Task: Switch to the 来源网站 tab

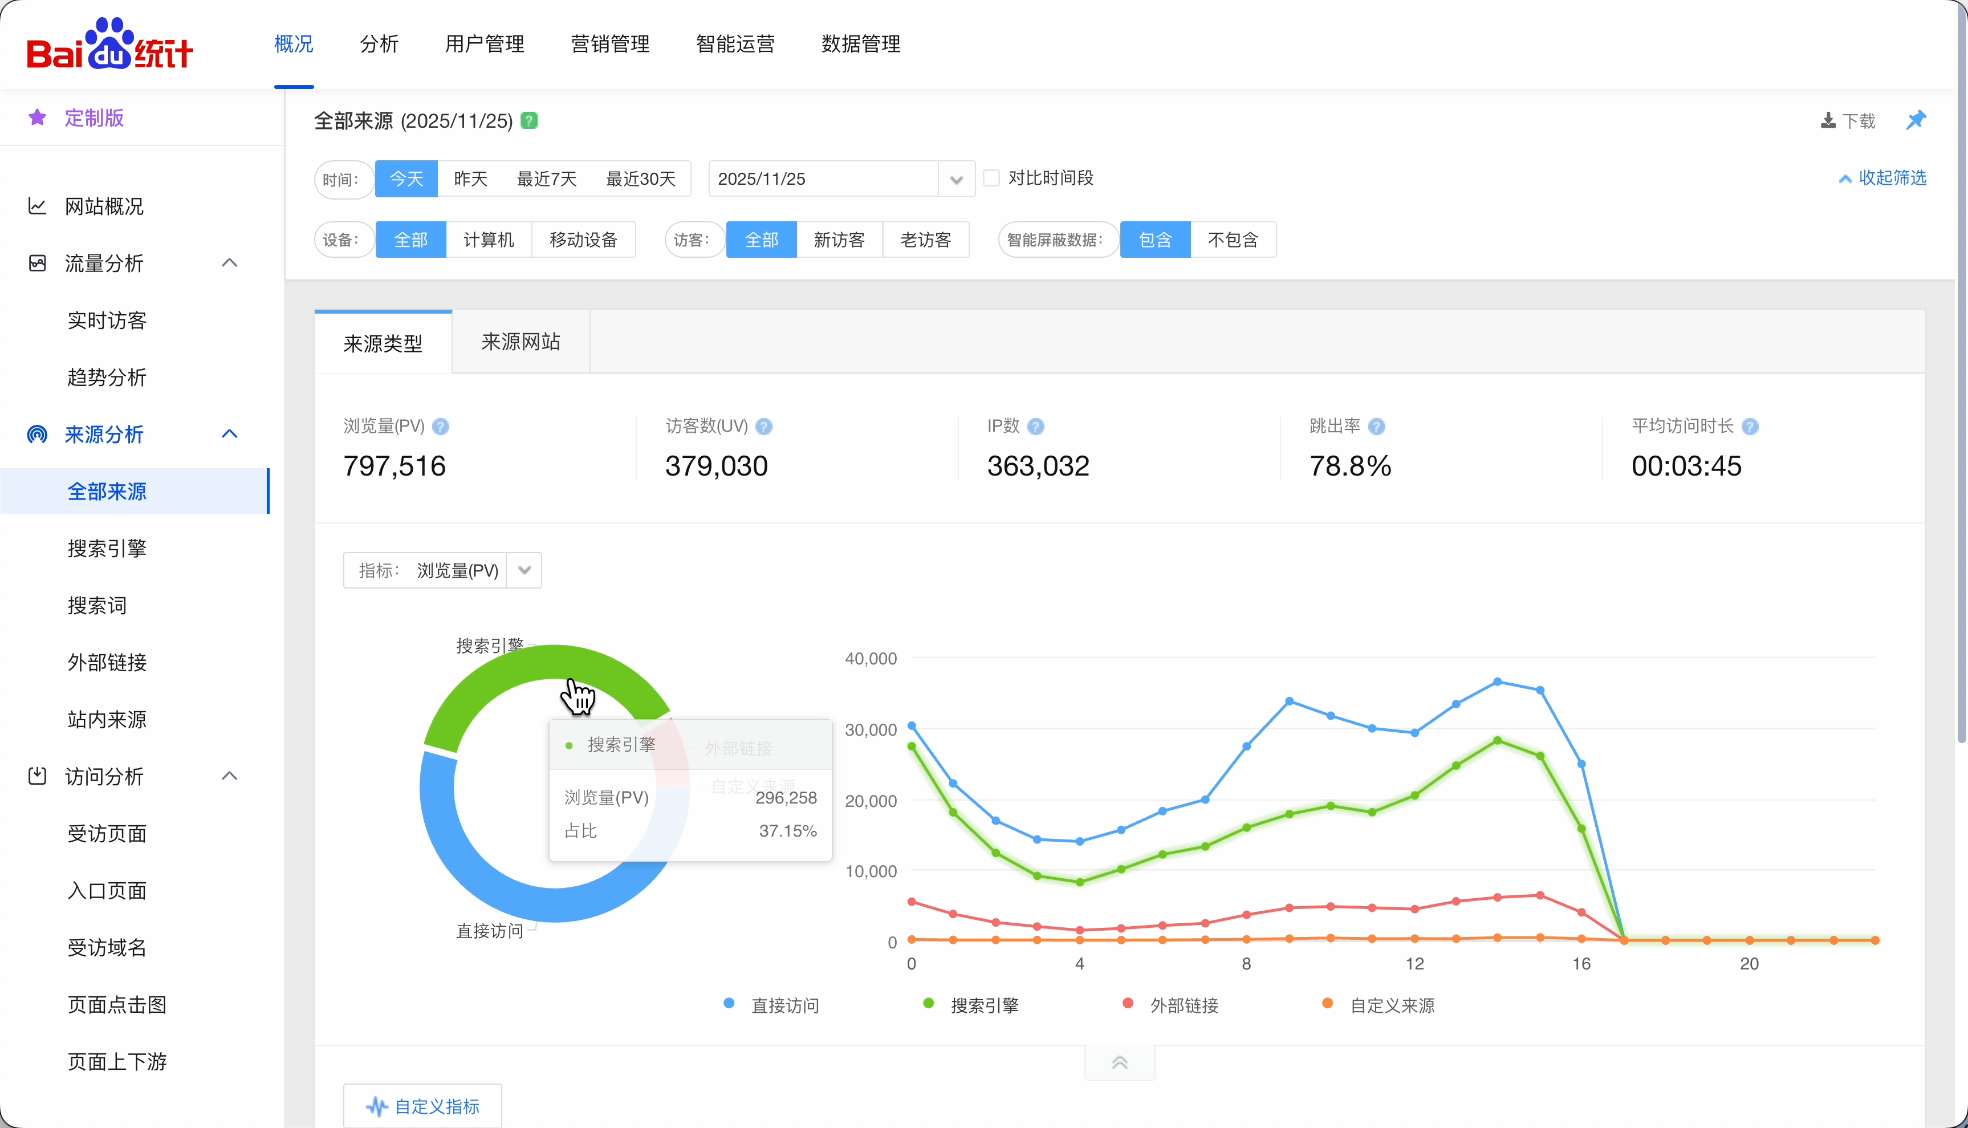Action: tap(520, 342)
